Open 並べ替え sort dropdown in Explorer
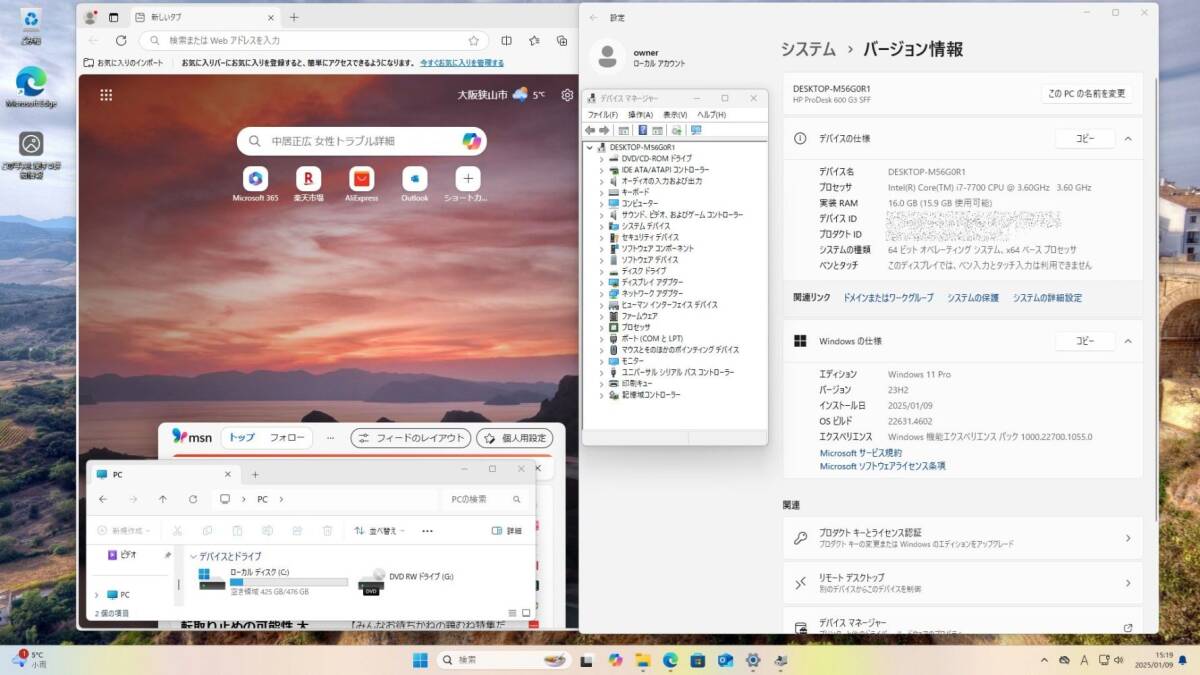The image size is (1200, 675). click(x=380, y=531)
